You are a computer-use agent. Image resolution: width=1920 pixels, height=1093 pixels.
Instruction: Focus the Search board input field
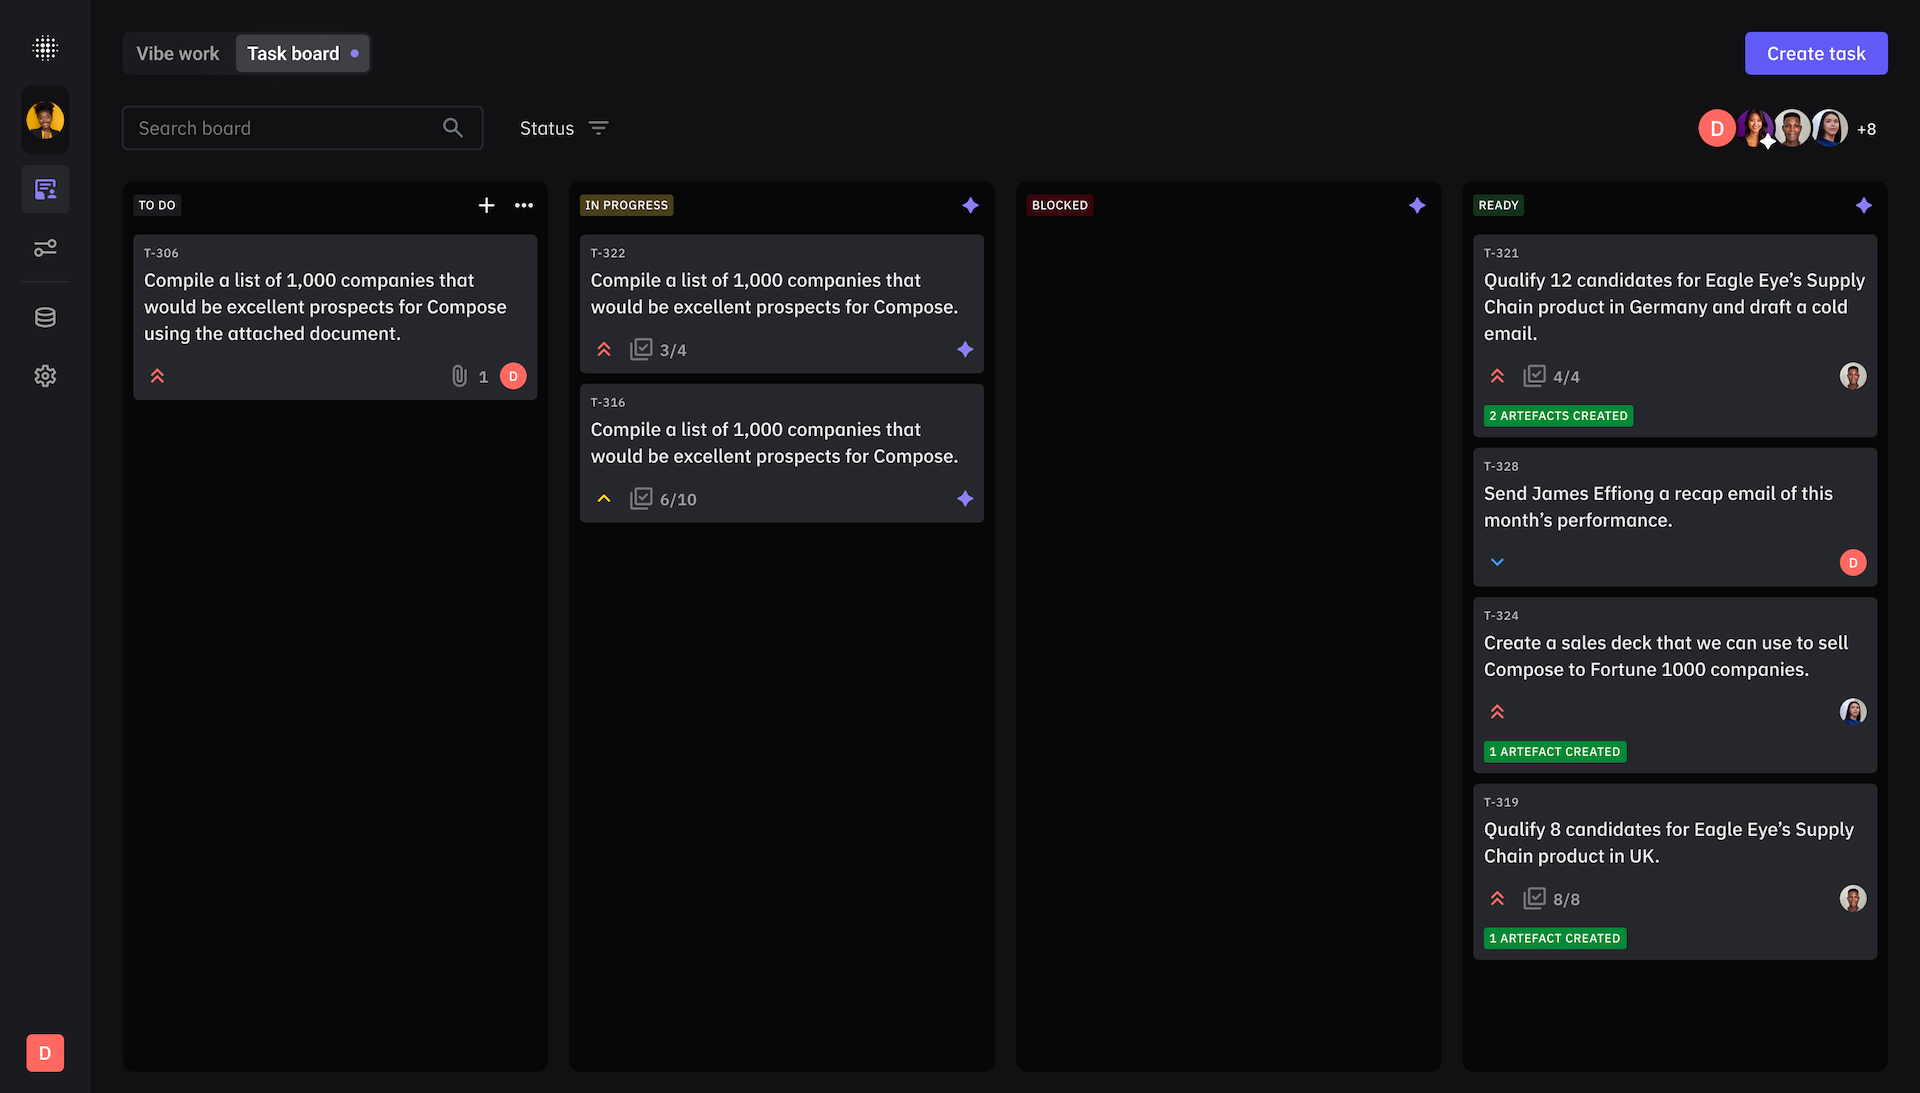pos(302,128)
